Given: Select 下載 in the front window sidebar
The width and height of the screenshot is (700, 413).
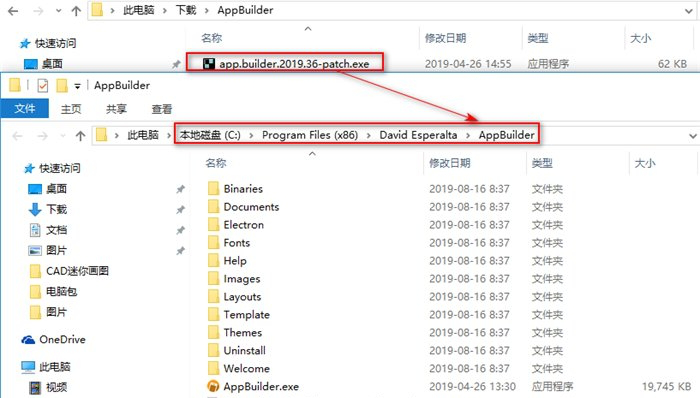Looking at the screenshot, I should [x=56, y=209].
